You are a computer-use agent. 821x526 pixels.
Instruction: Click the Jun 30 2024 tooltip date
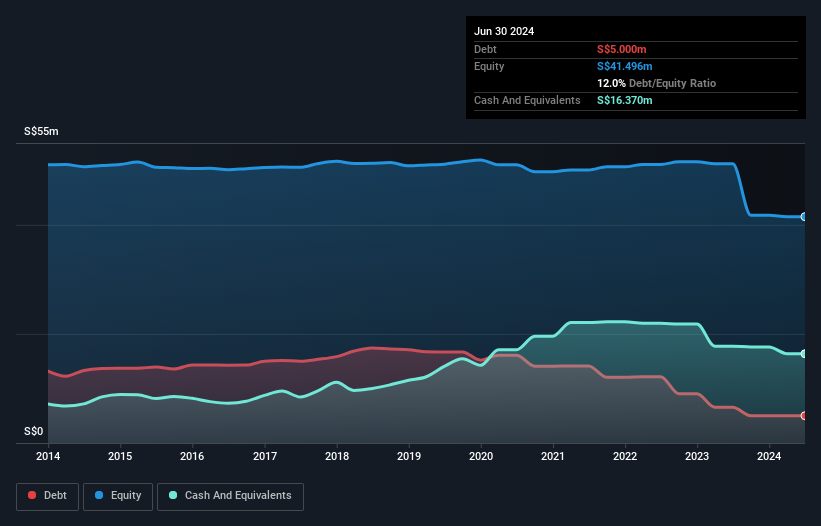pos(504,31)
